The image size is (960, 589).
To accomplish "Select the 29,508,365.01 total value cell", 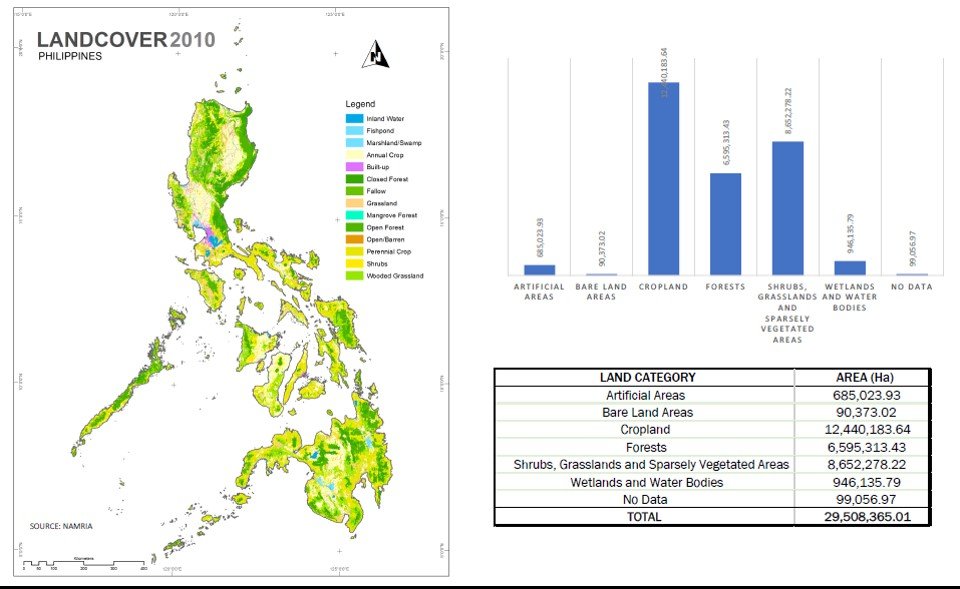I will [862, 517].
